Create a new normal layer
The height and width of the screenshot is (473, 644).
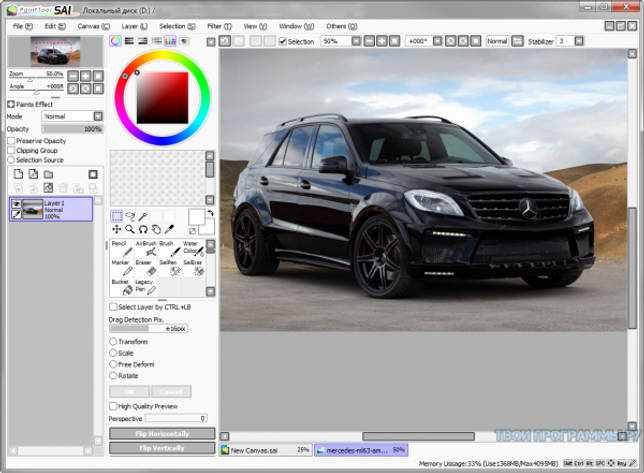[18, 174]
